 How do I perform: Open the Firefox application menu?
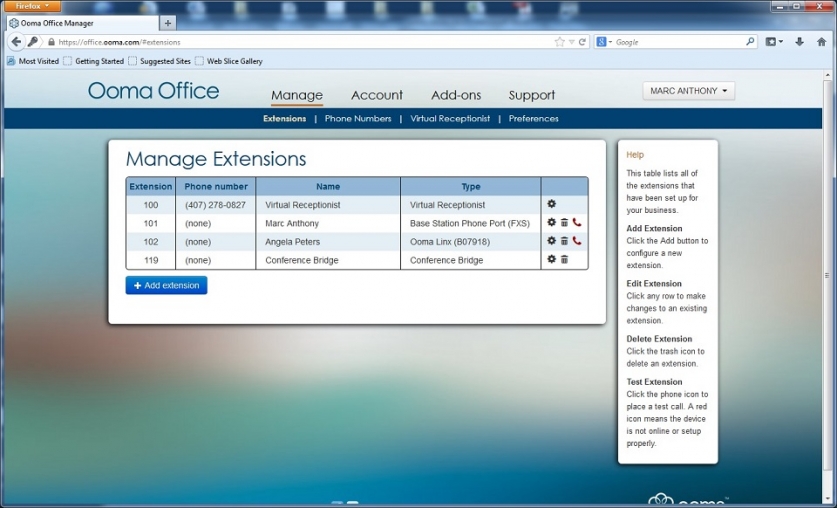[32, 6]
